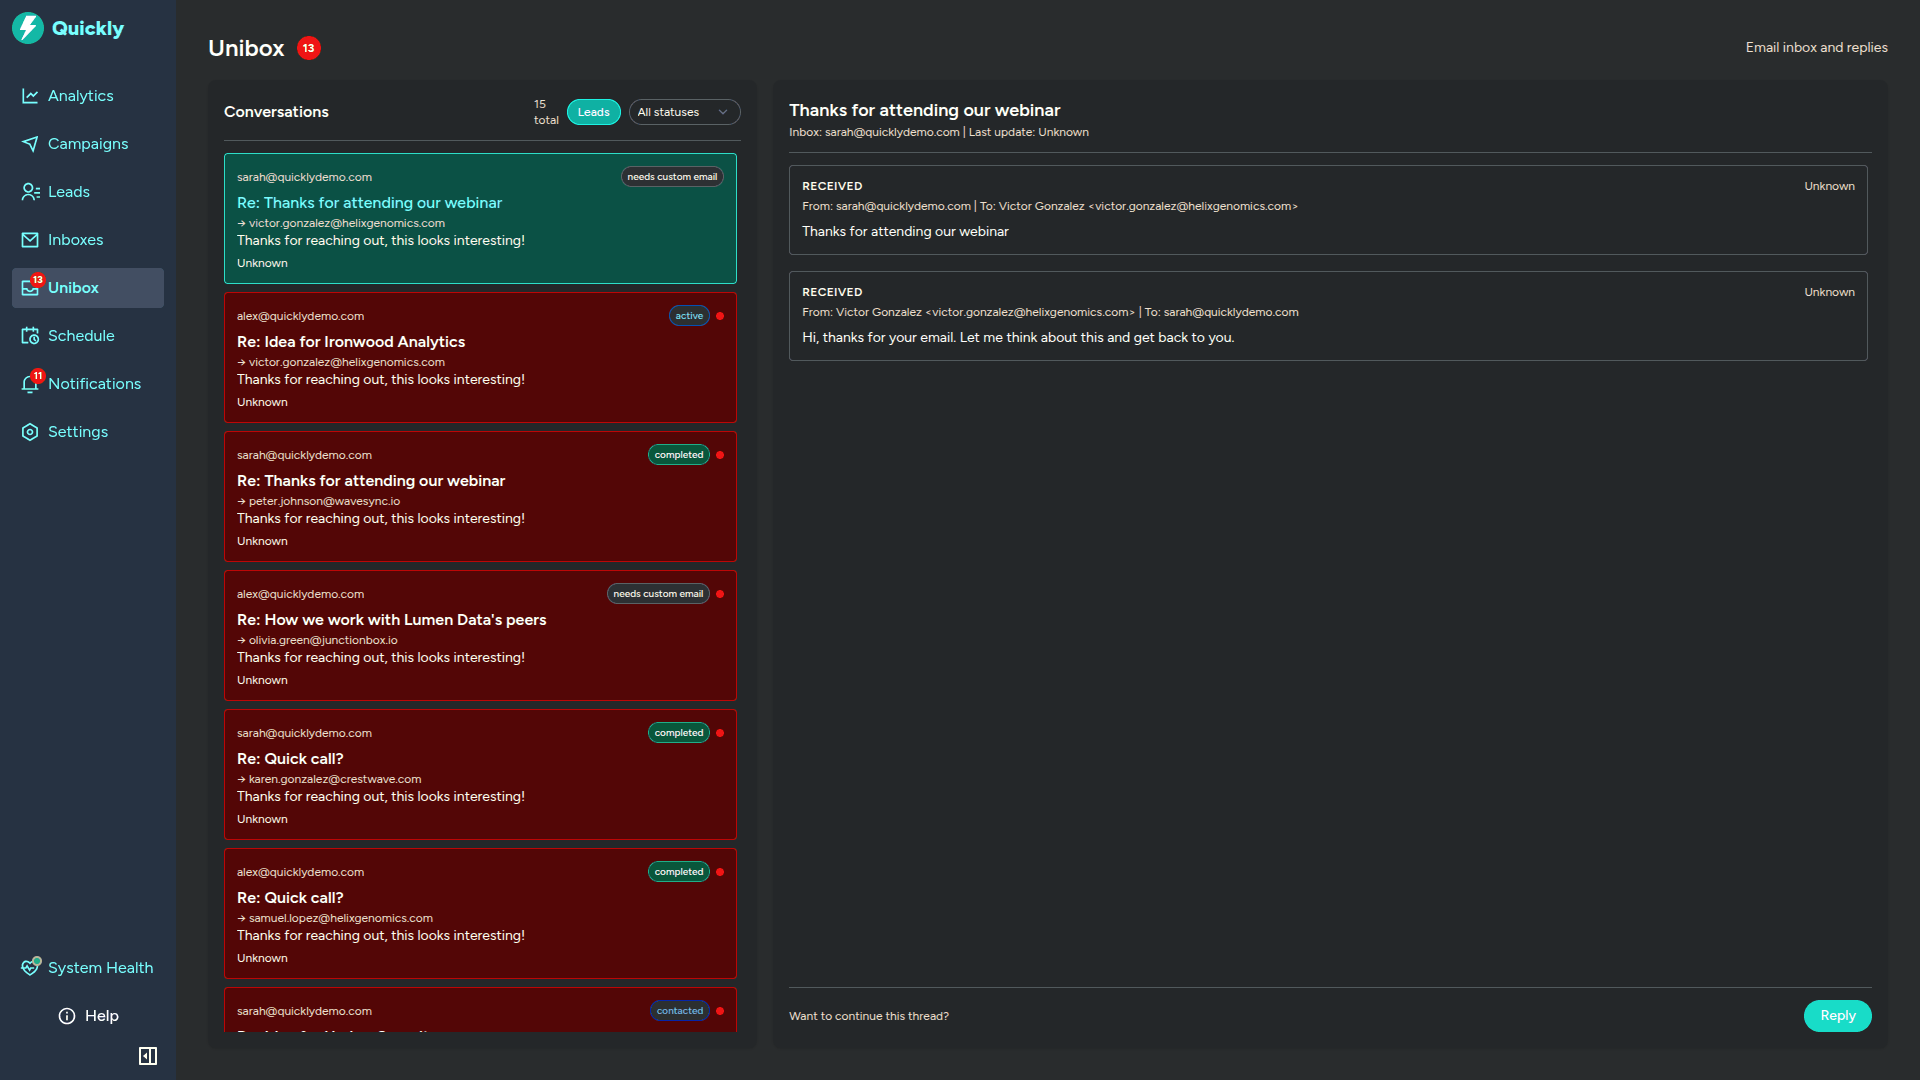This screenshot has height=1080, width=1920.
Task: Open the Help link in sidebar
Action: 88,1016
